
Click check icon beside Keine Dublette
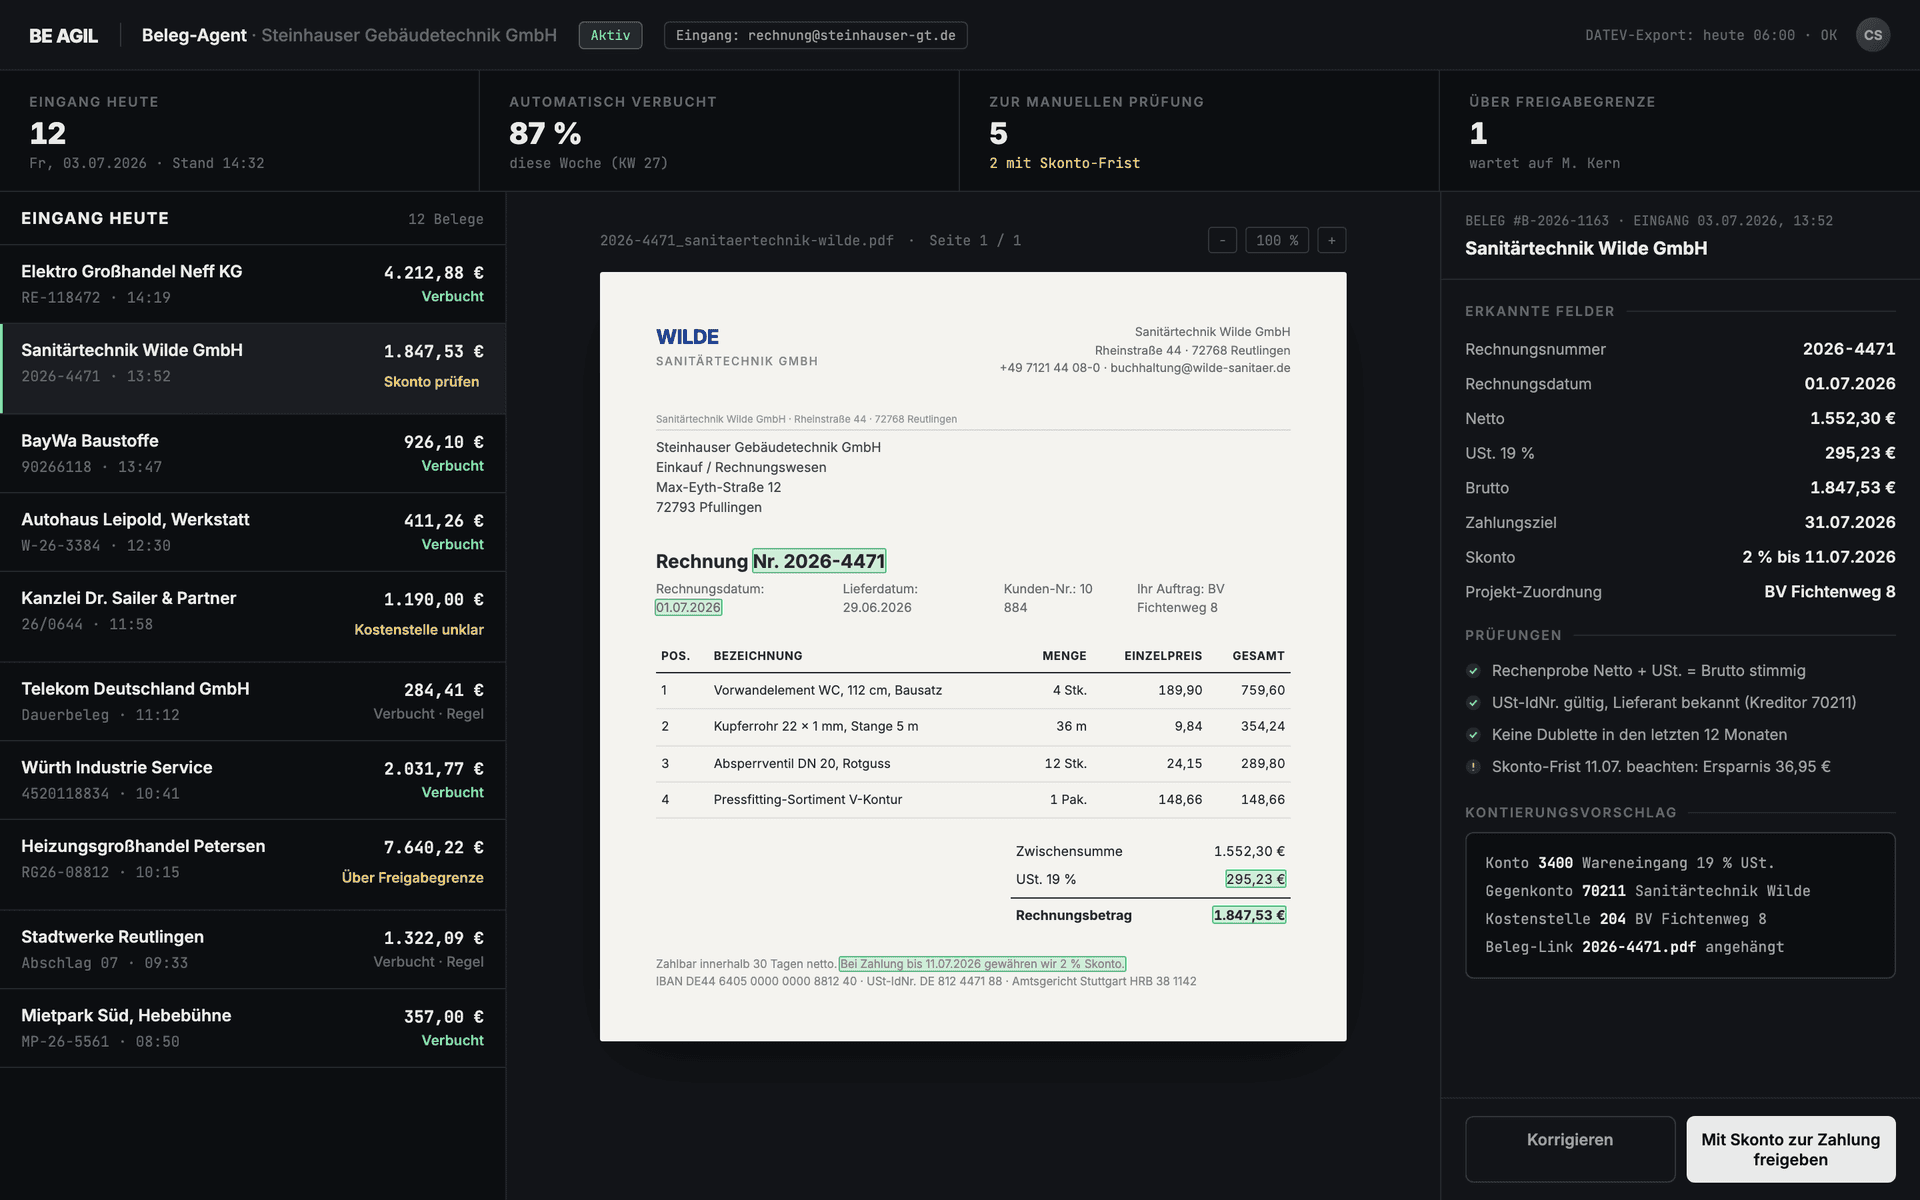tap(1473, 735)
